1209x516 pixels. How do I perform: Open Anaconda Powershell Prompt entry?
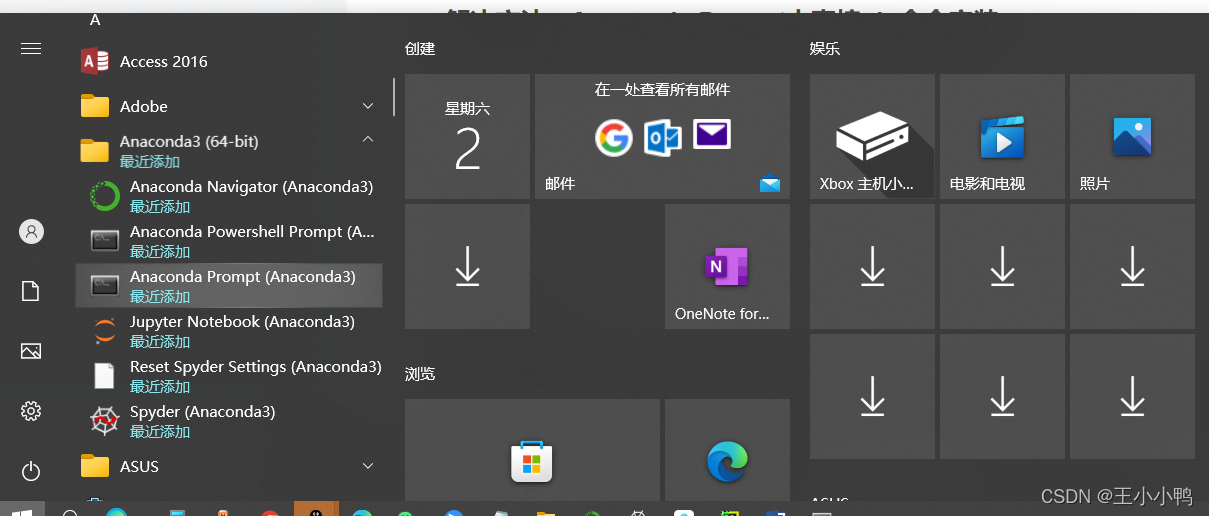[x=229, y=241]
